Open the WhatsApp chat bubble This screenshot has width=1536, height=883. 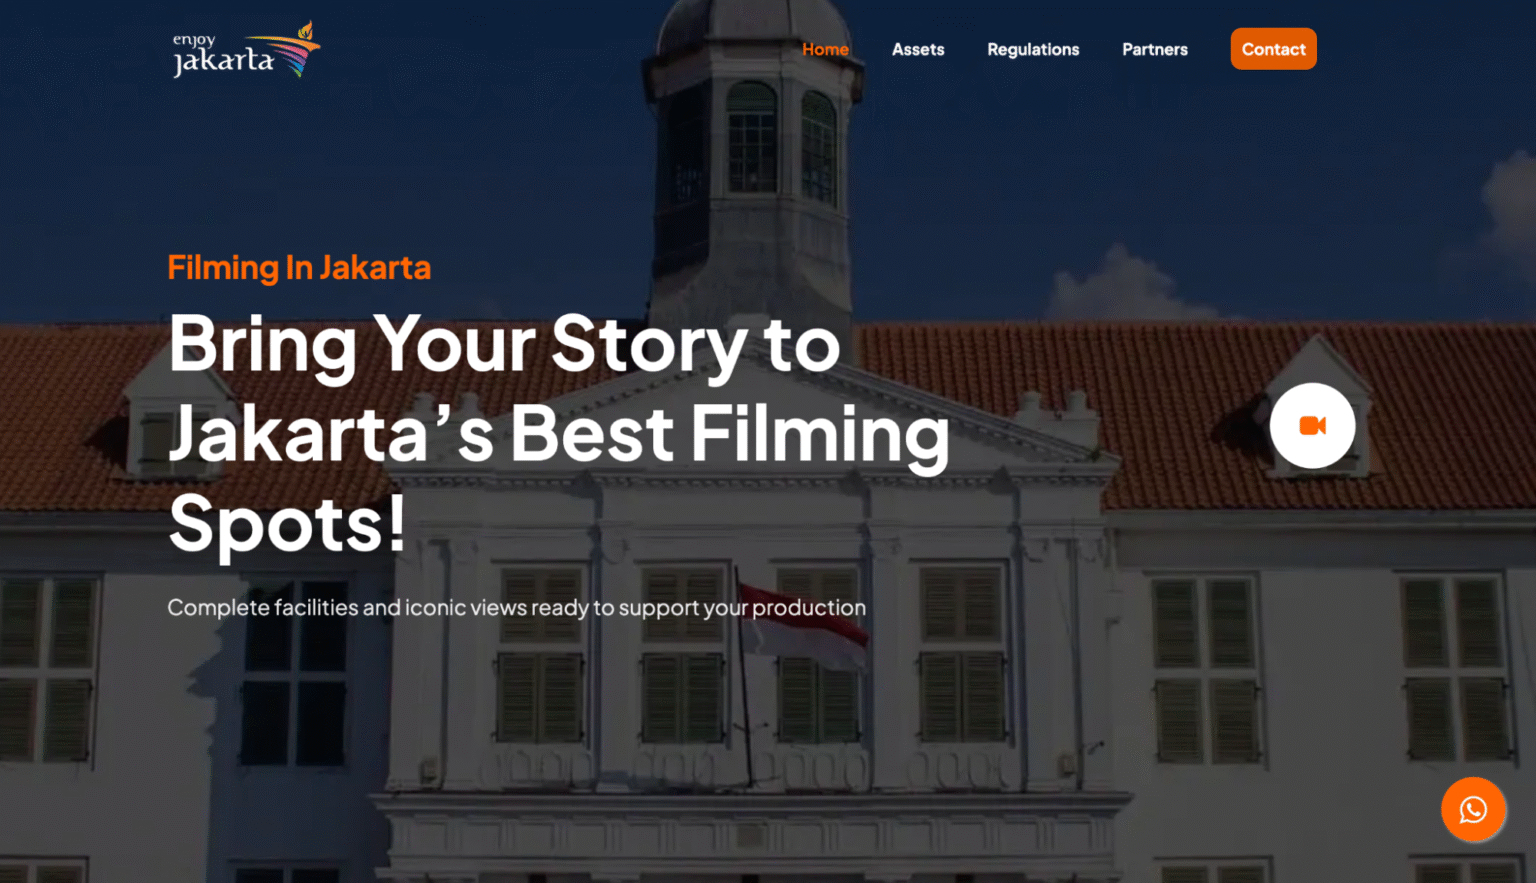coord(1472,809)
